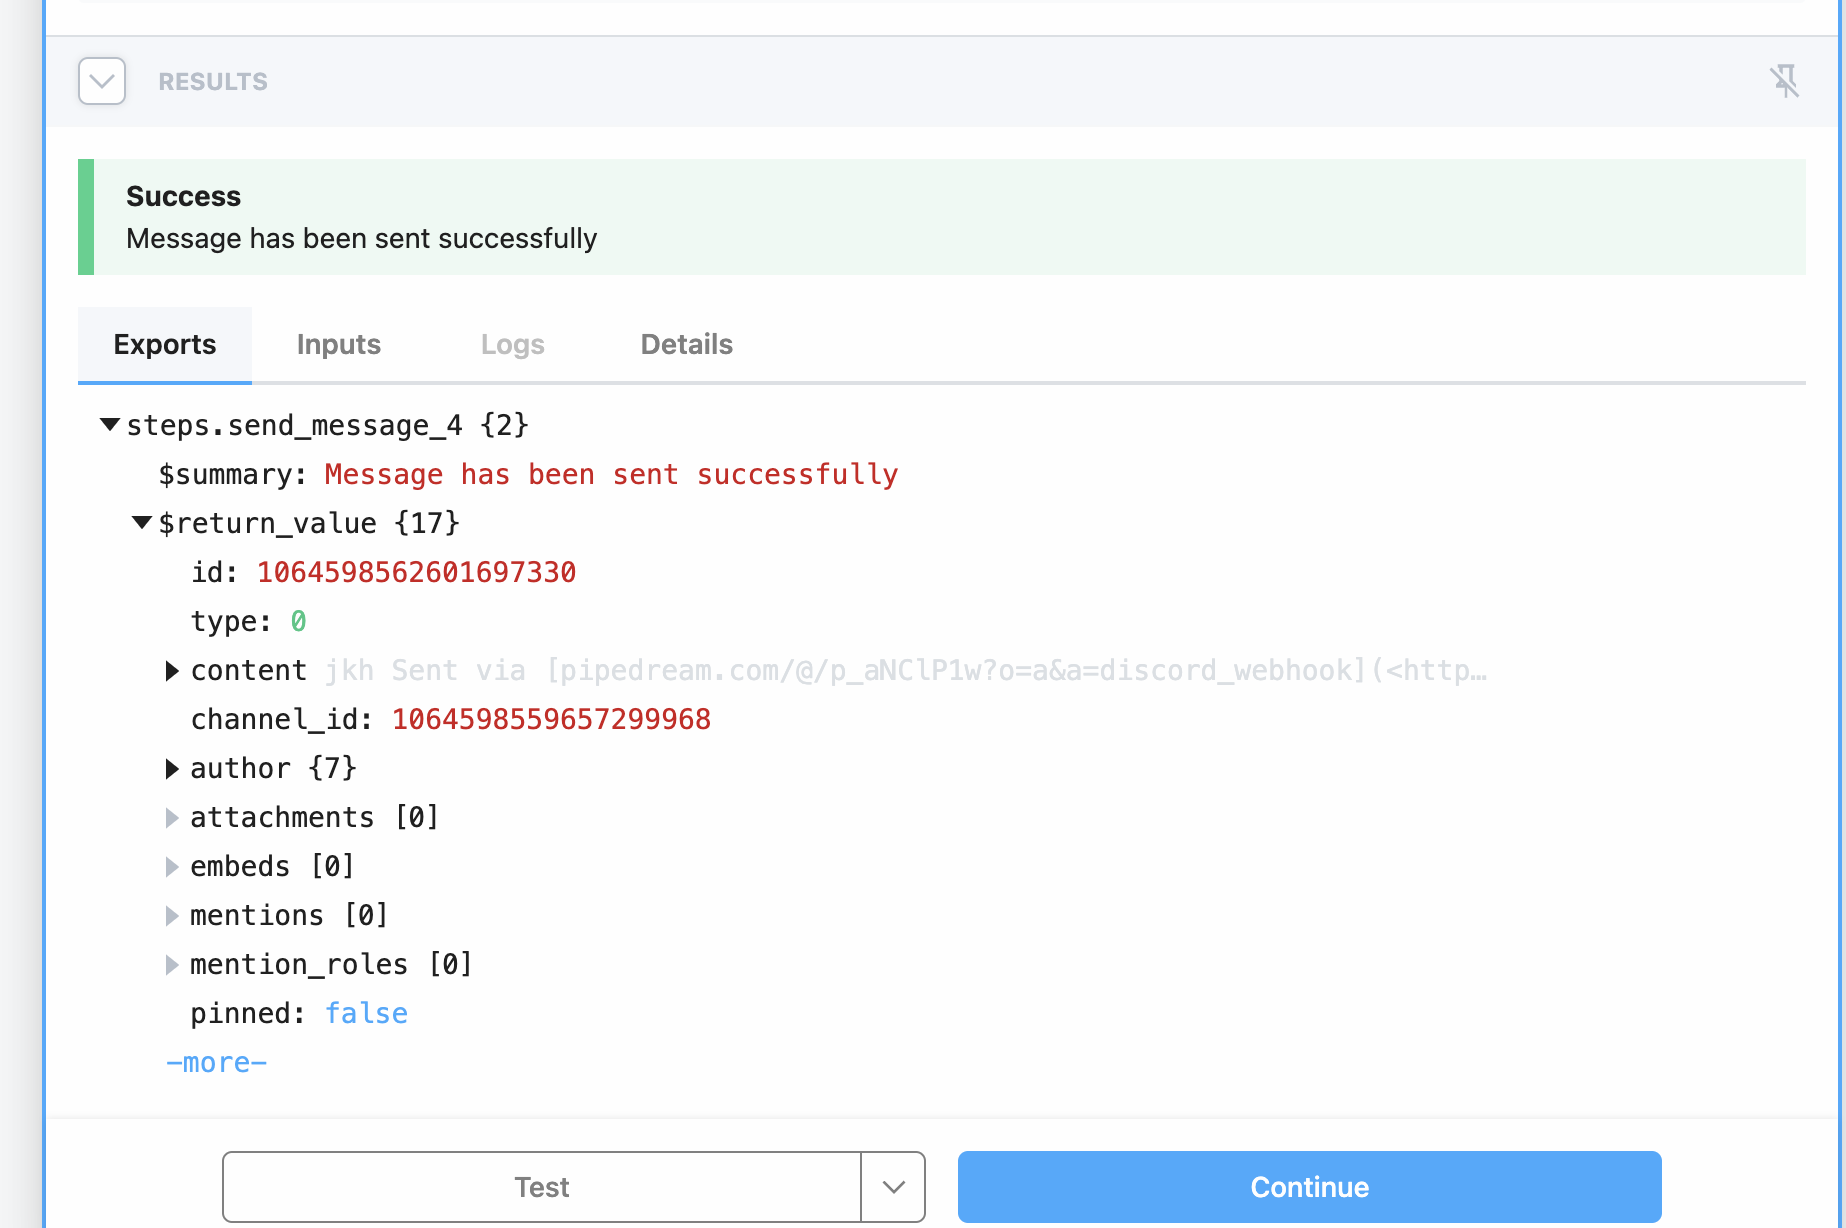The image size is (1846, 1228).
Task: Switch to the Inputs tab
Action: pos(338,344)
